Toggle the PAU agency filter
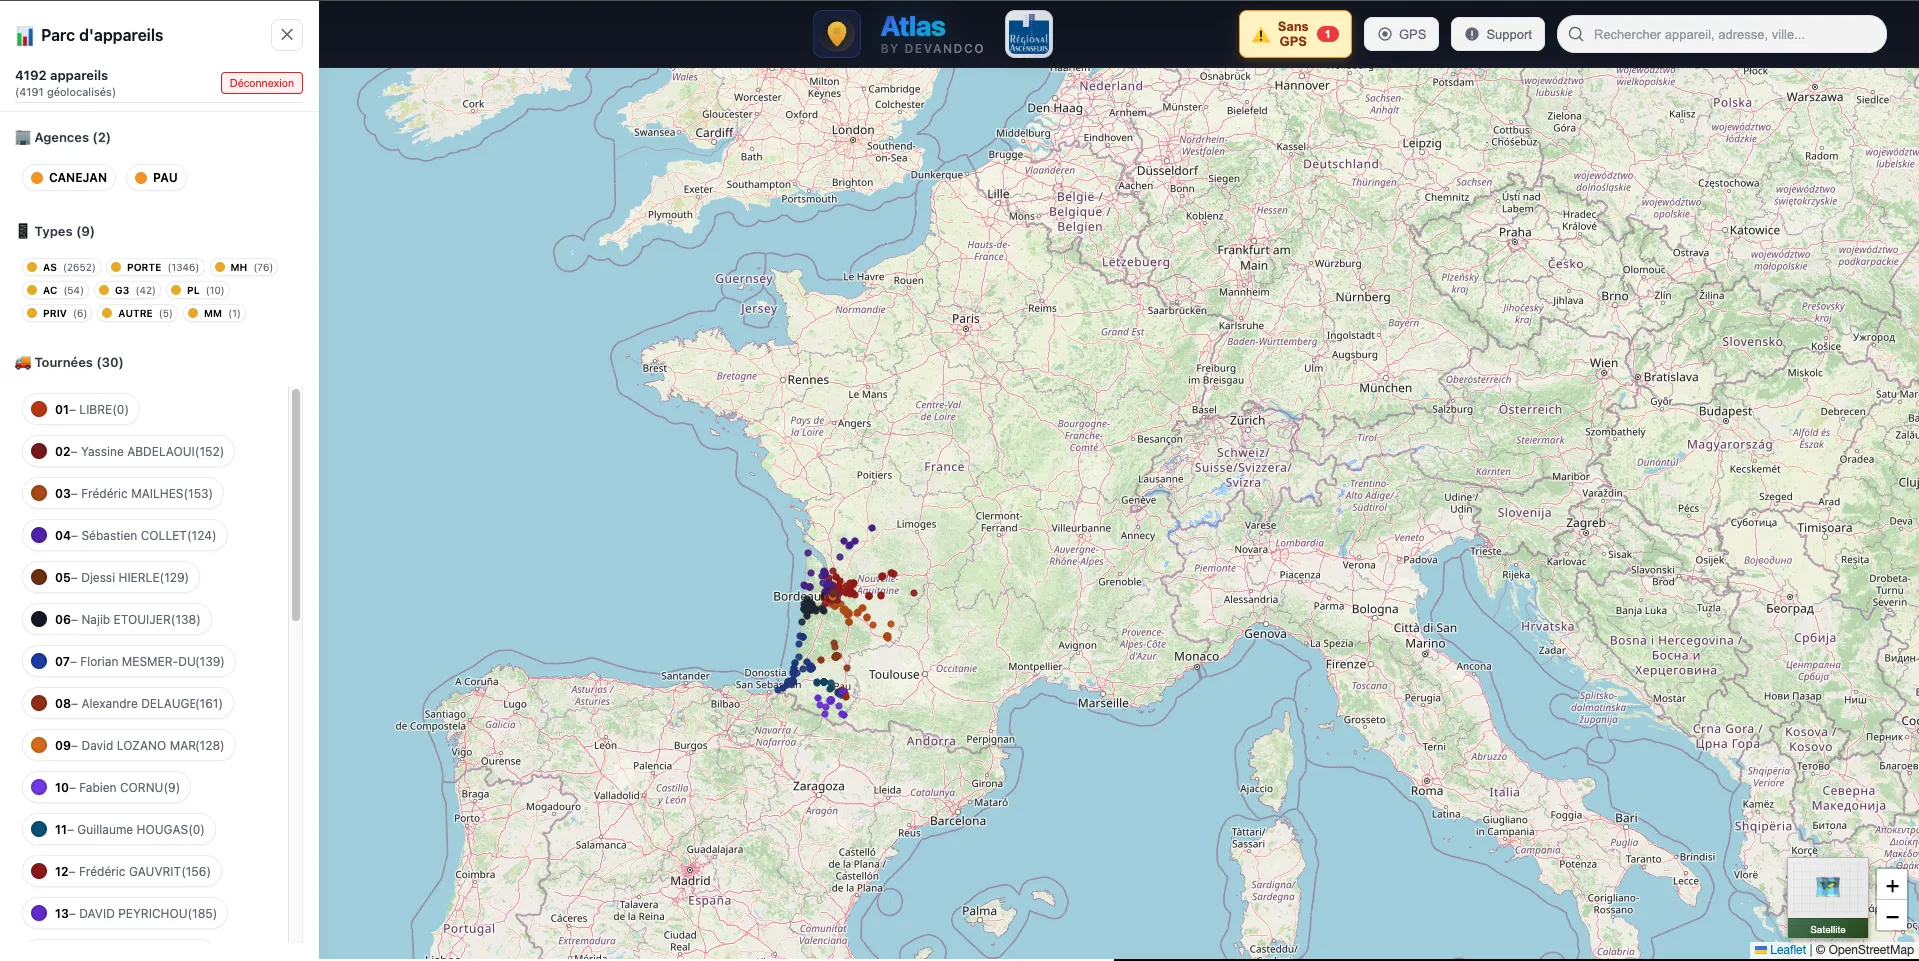Image resolution: width=1919 pixels, height=961 pixels. [x=156, y=178]
